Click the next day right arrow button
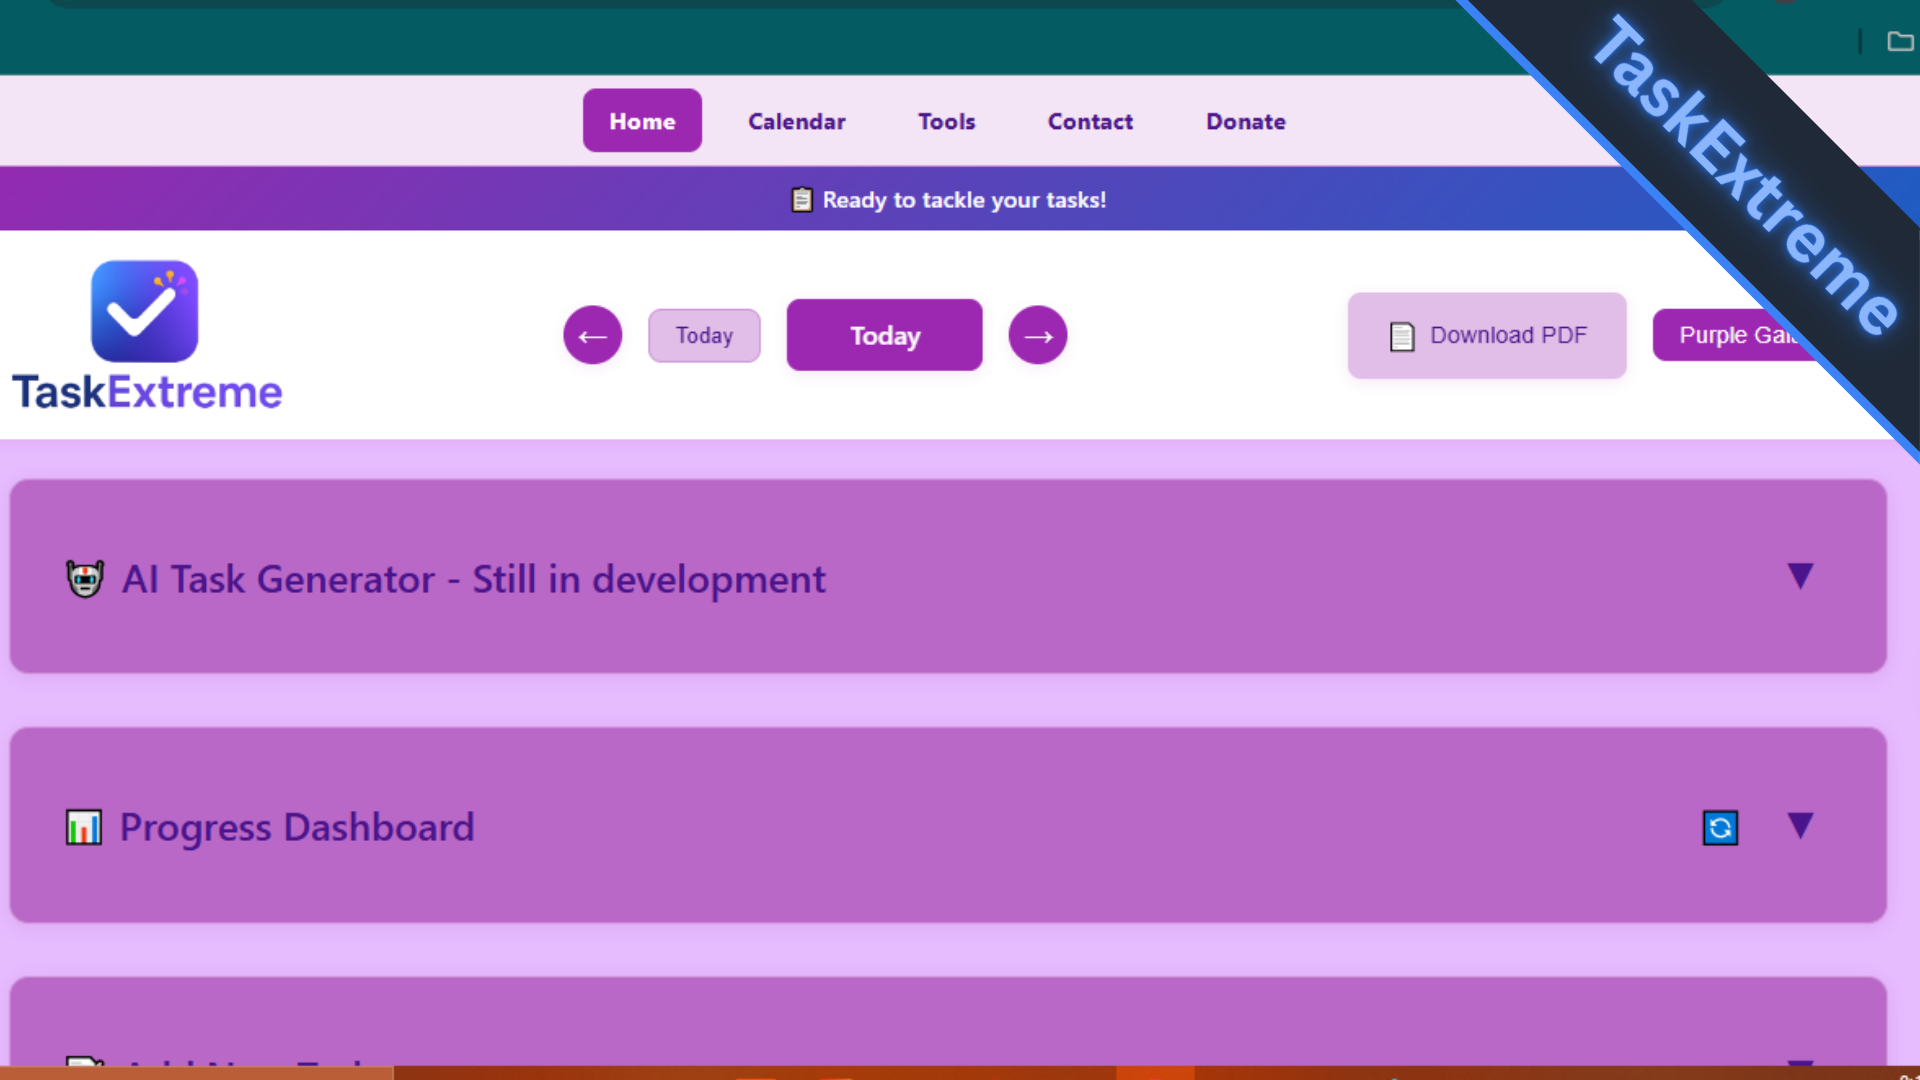 (x=1037, y=336)
